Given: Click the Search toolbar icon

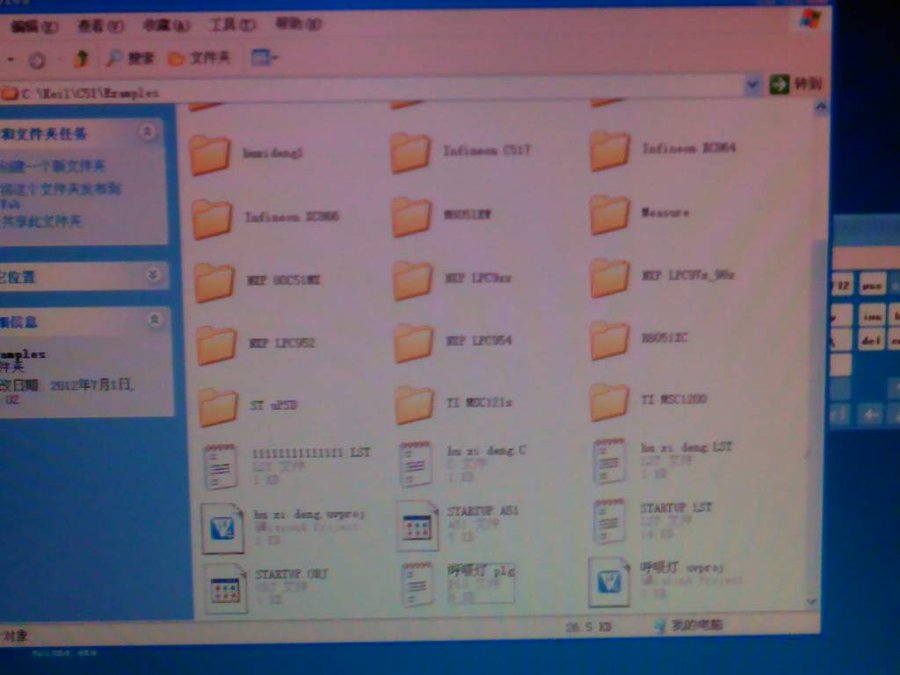Looking at the screenshot, I should point(129,58).
